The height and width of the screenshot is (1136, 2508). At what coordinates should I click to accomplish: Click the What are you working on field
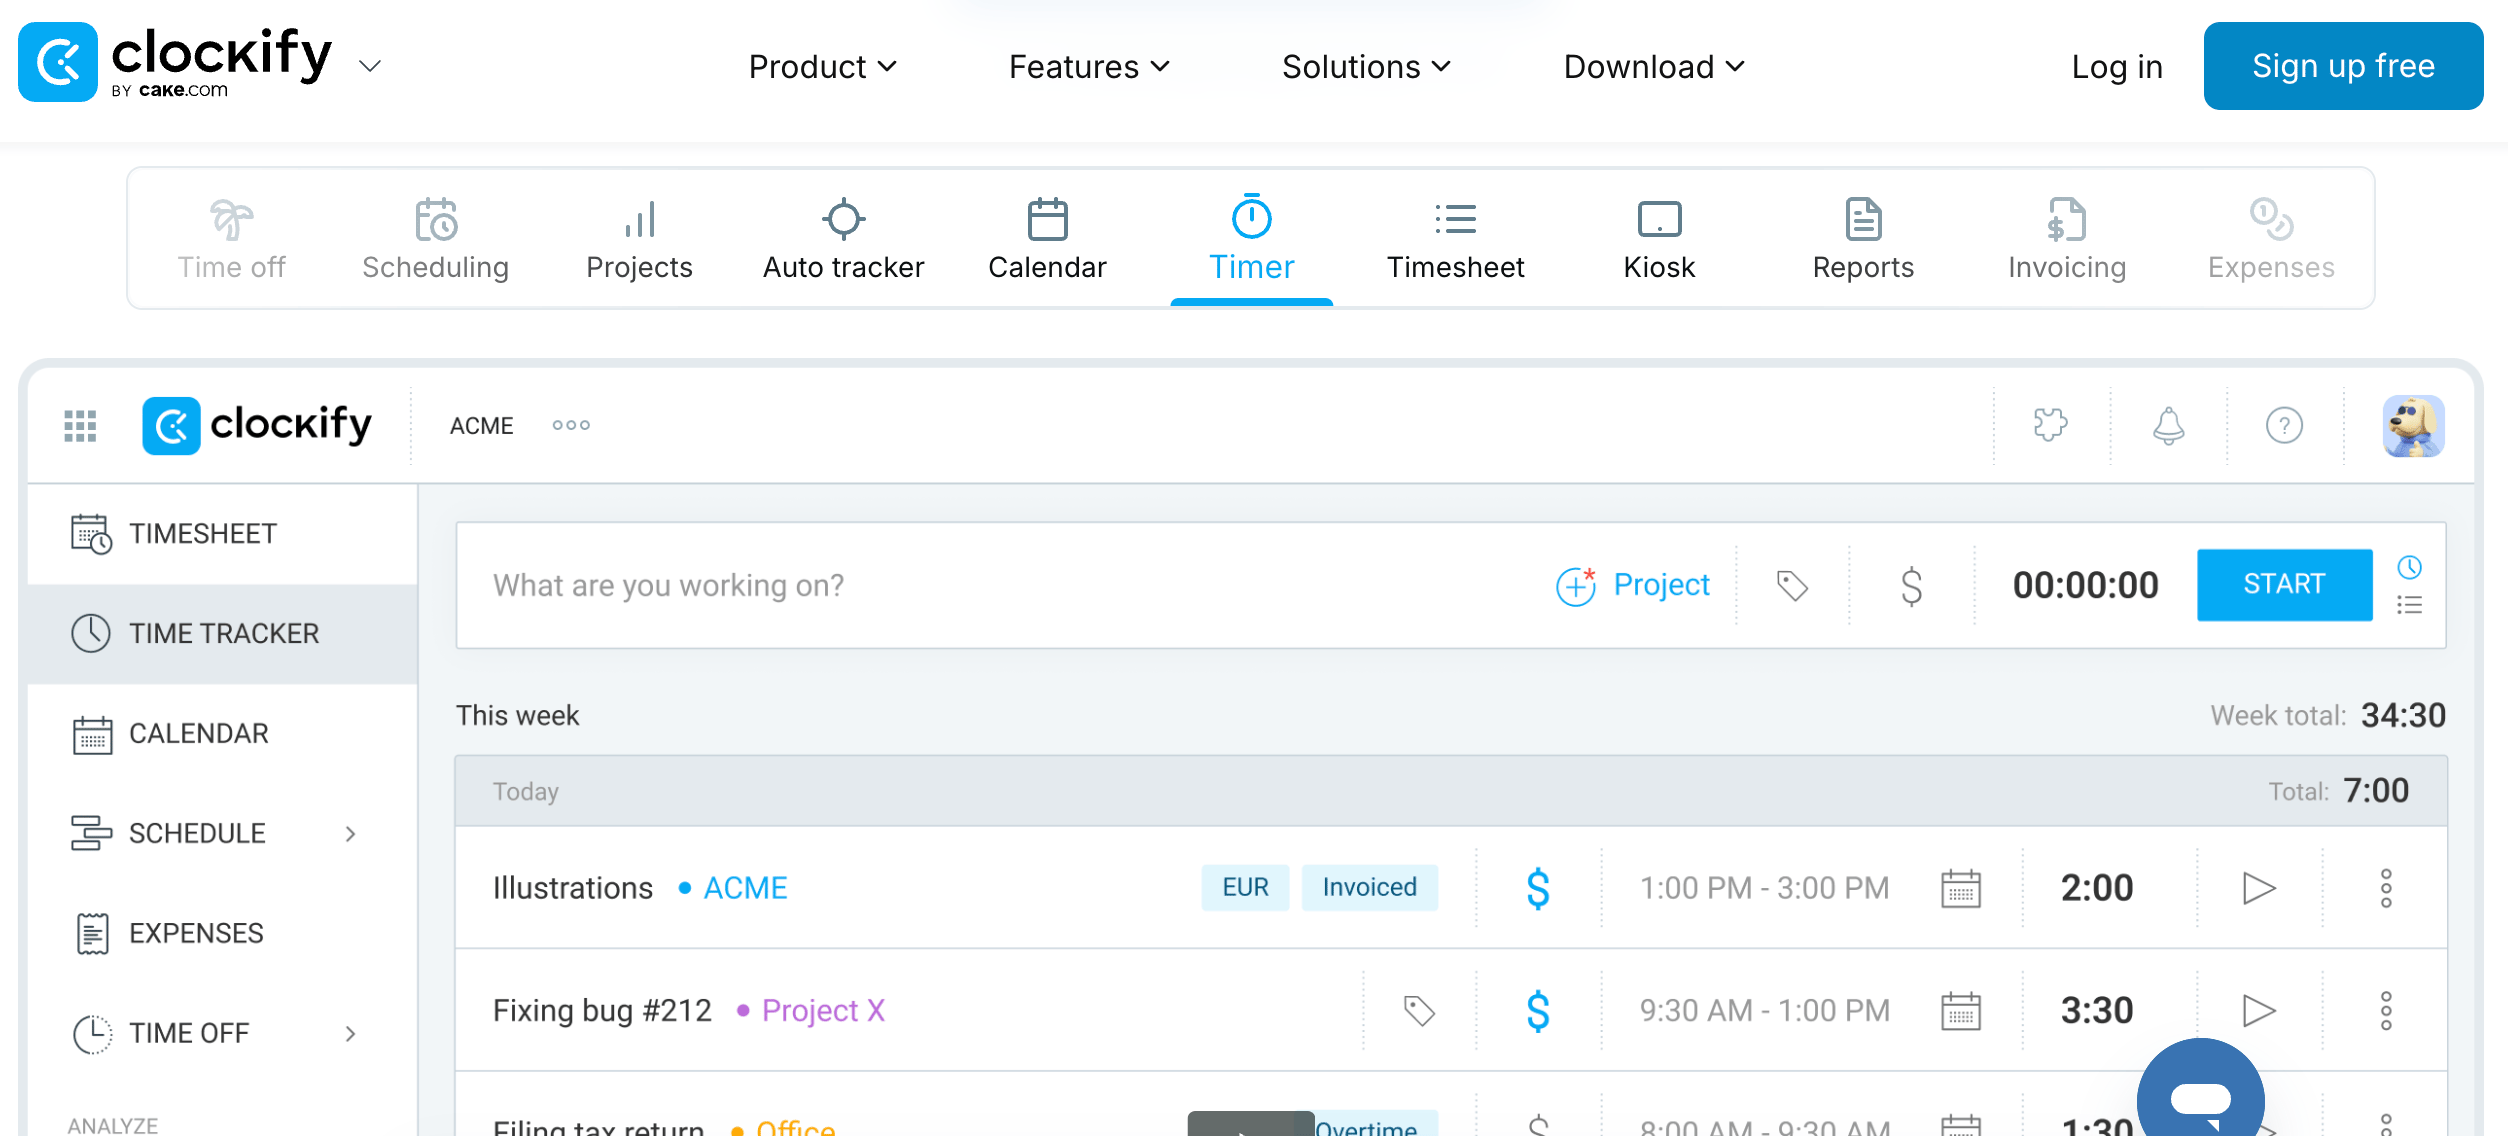(1000, 585)
